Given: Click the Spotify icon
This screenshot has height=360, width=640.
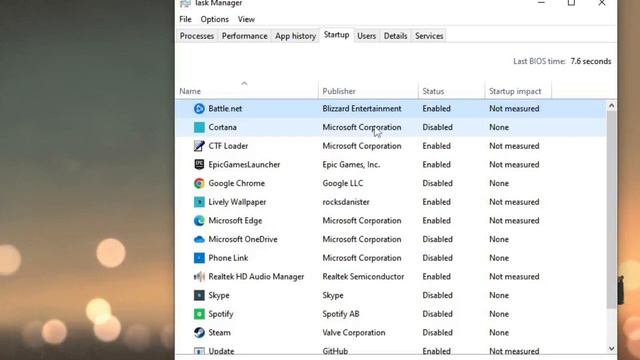Looking at the screenshot, I should coord(199,314).
